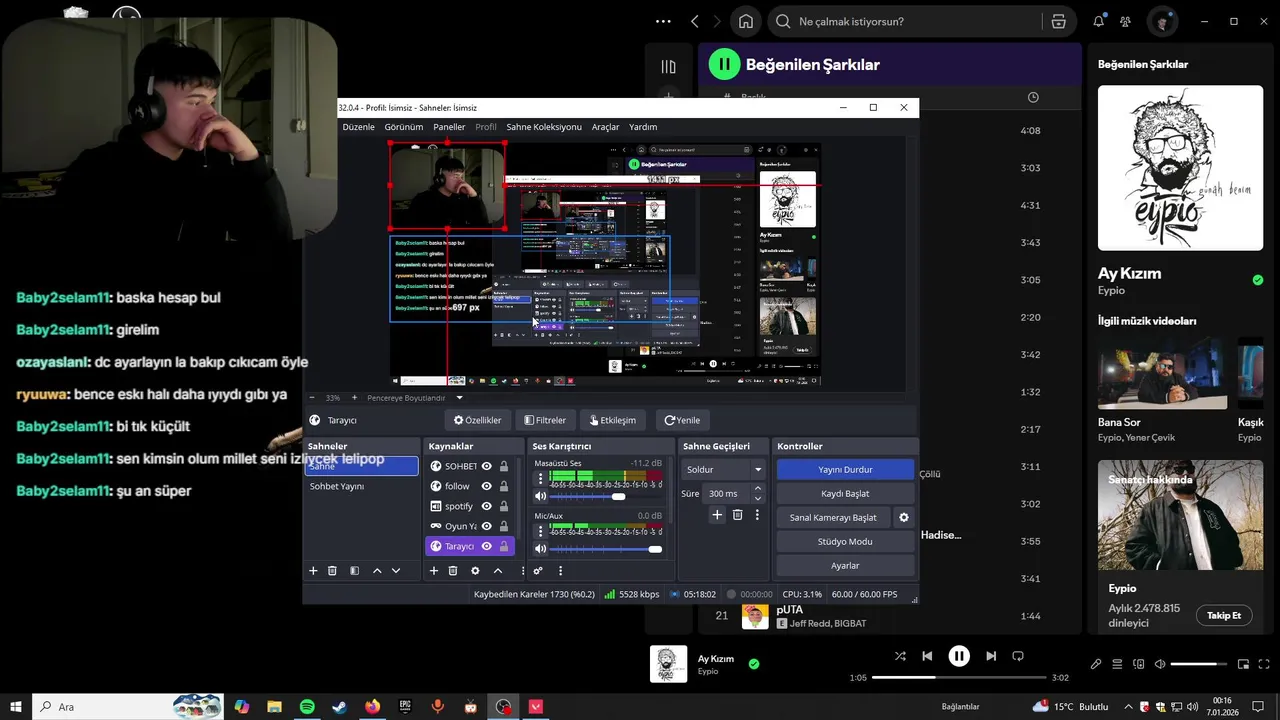Open the scene filters icon in Sahneler
The image size is (1280, 720).
[354, 571]
